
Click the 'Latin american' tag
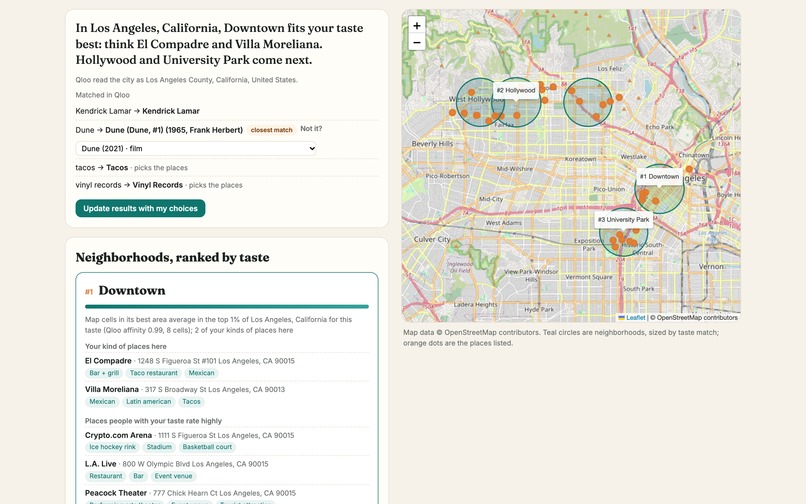[149, 402]
